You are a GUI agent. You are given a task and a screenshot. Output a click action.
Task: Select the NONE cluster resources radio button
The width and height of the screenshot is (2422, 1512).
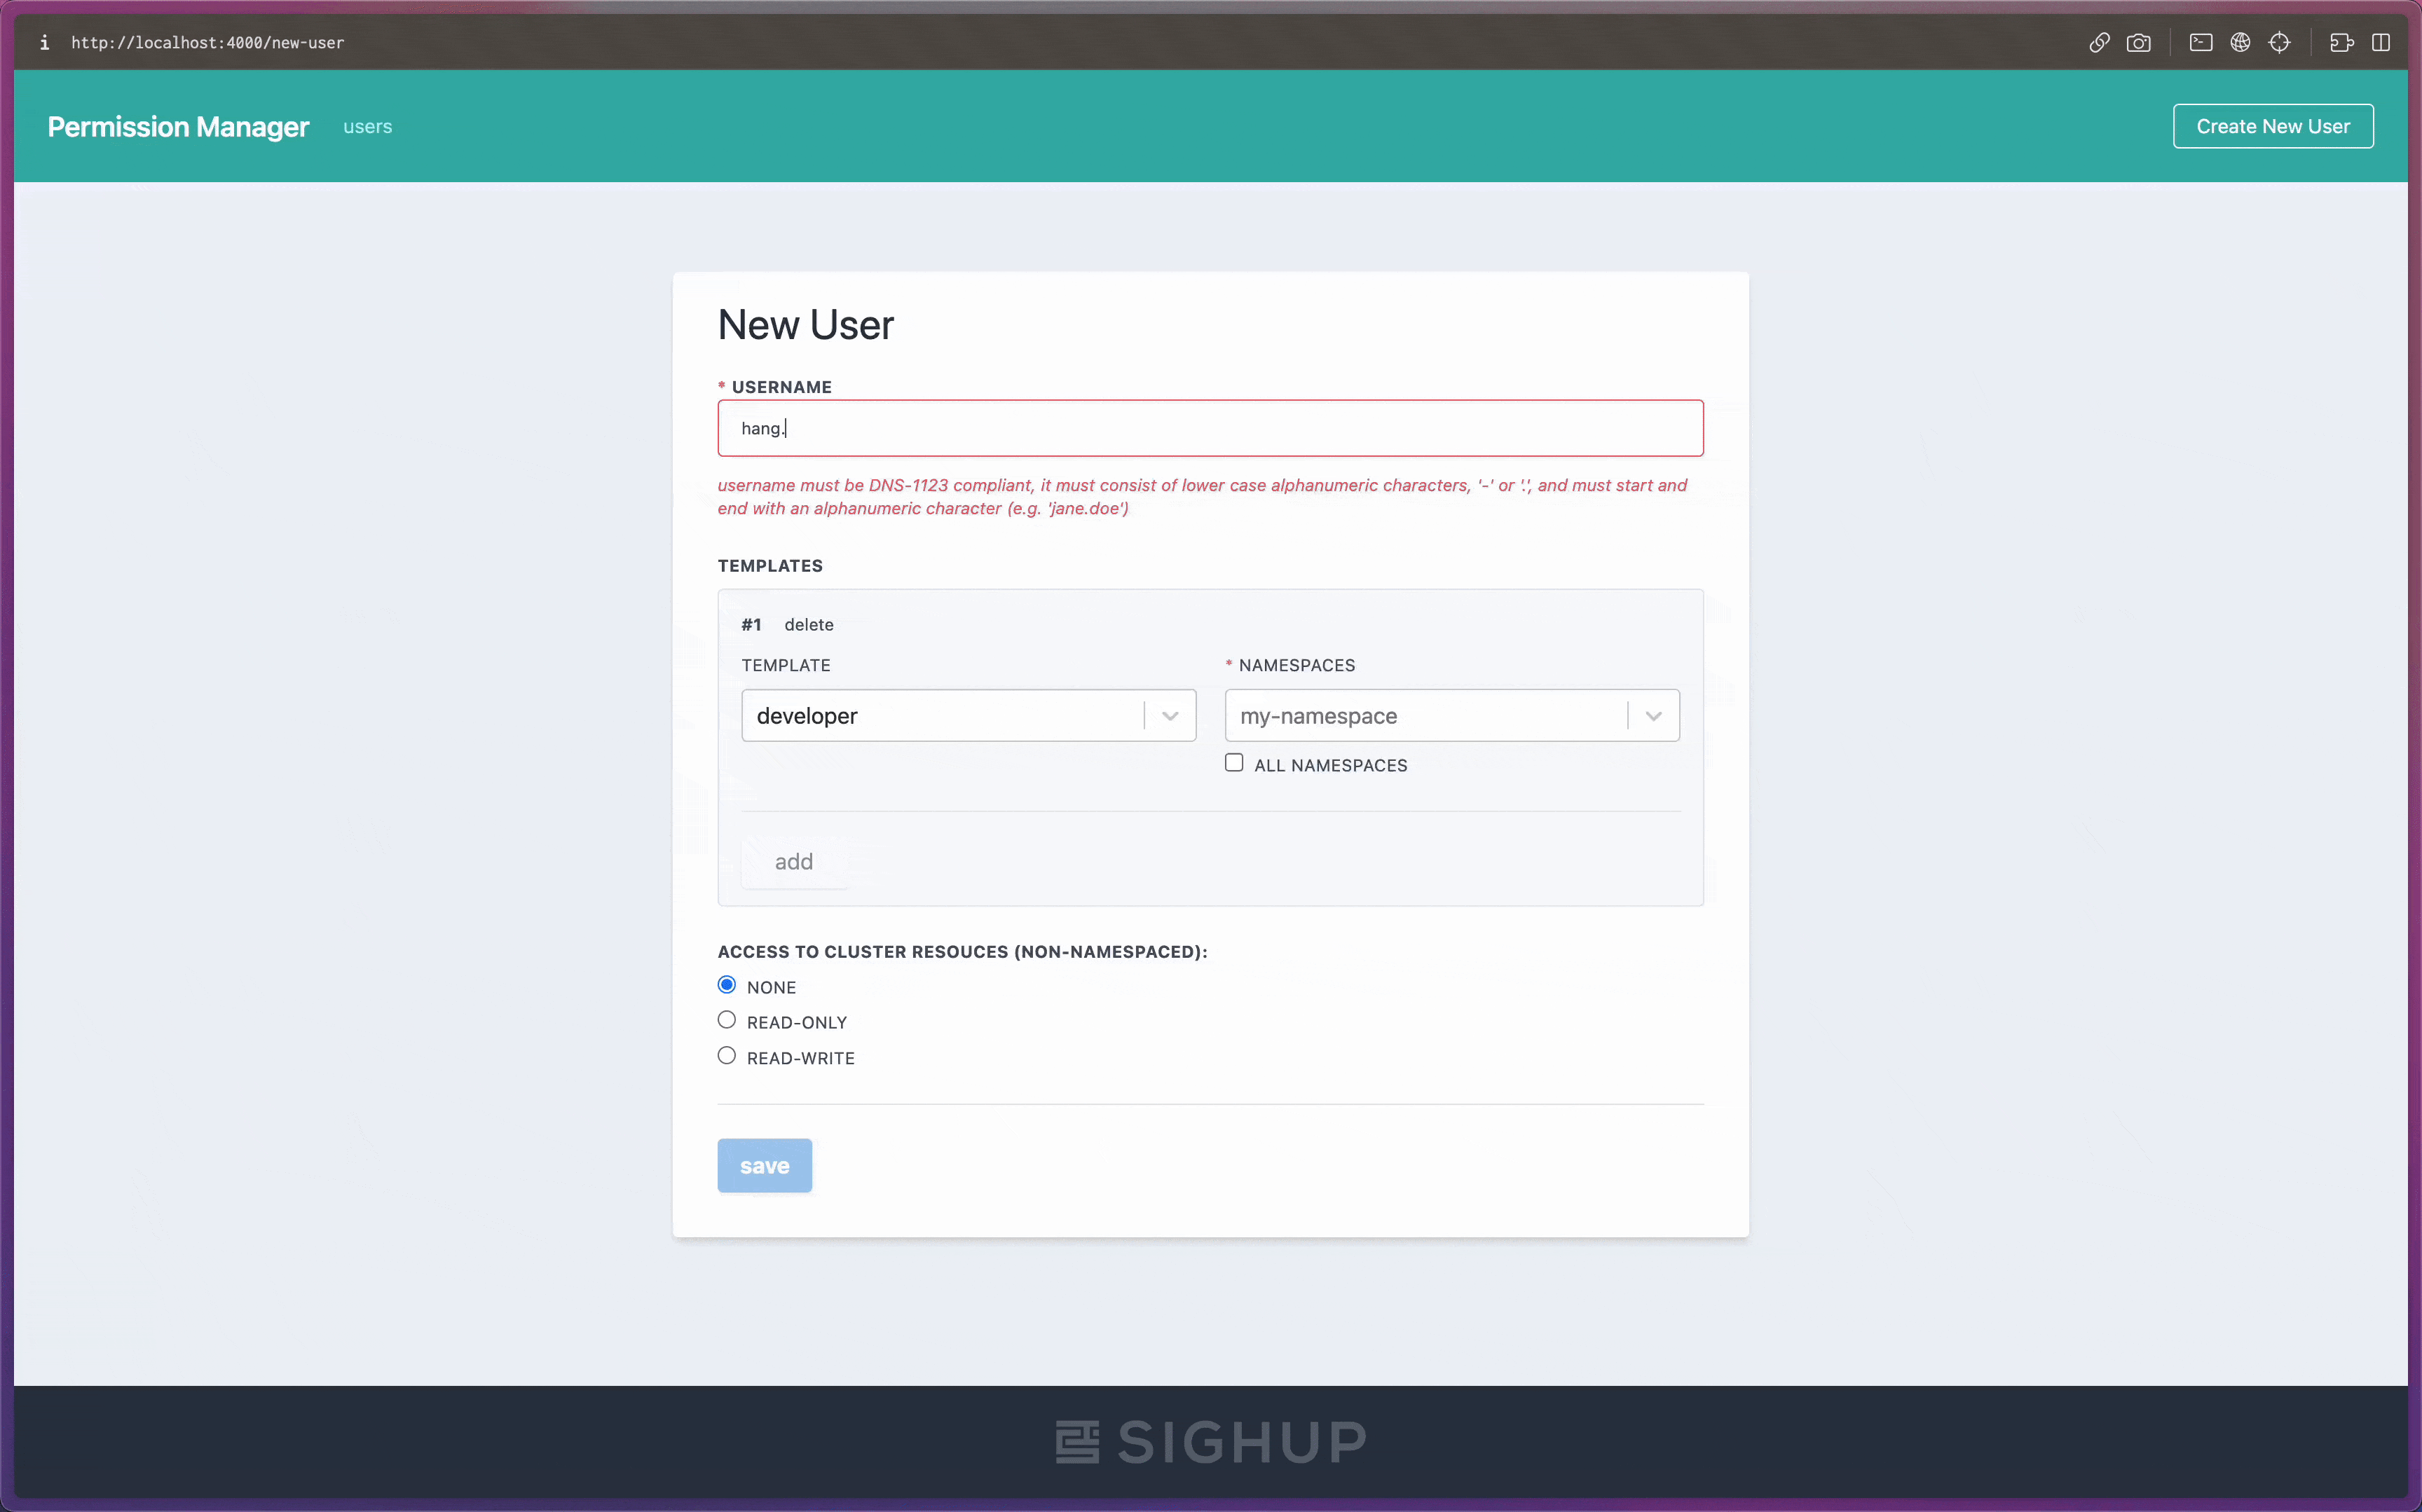click(727, 984)
